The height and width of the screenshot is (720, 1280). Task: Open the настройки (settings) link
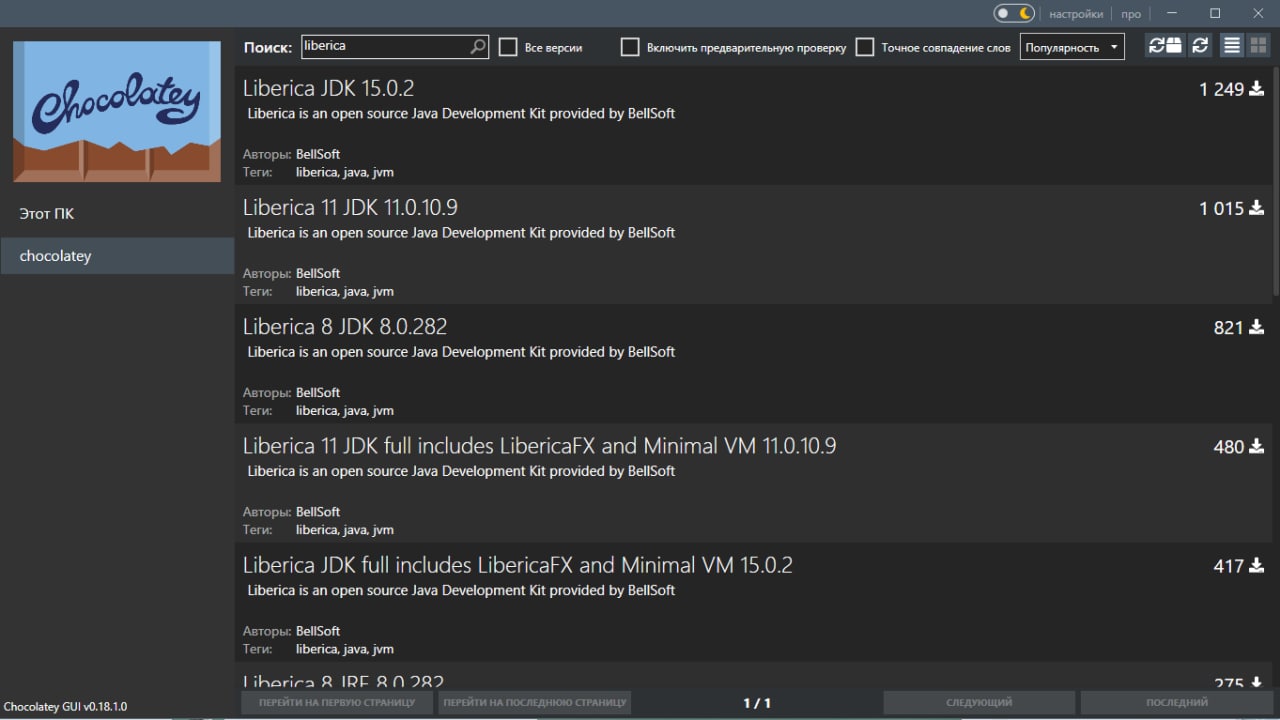(x=1076, y=14)
